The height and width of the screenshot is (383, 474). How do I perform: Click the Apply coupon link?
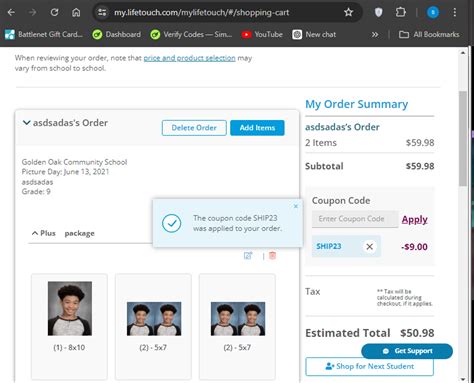coord(414,219)
